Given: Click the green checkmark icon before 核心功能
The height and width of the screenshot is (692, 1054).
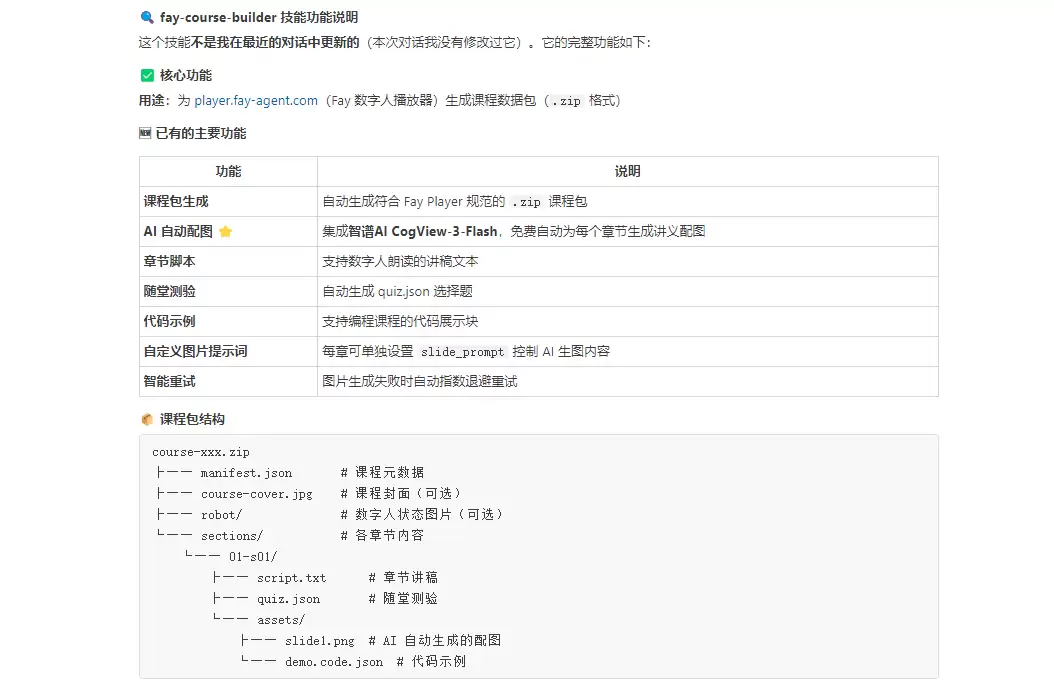Looking at the screenshot, I should pos(147,75).
